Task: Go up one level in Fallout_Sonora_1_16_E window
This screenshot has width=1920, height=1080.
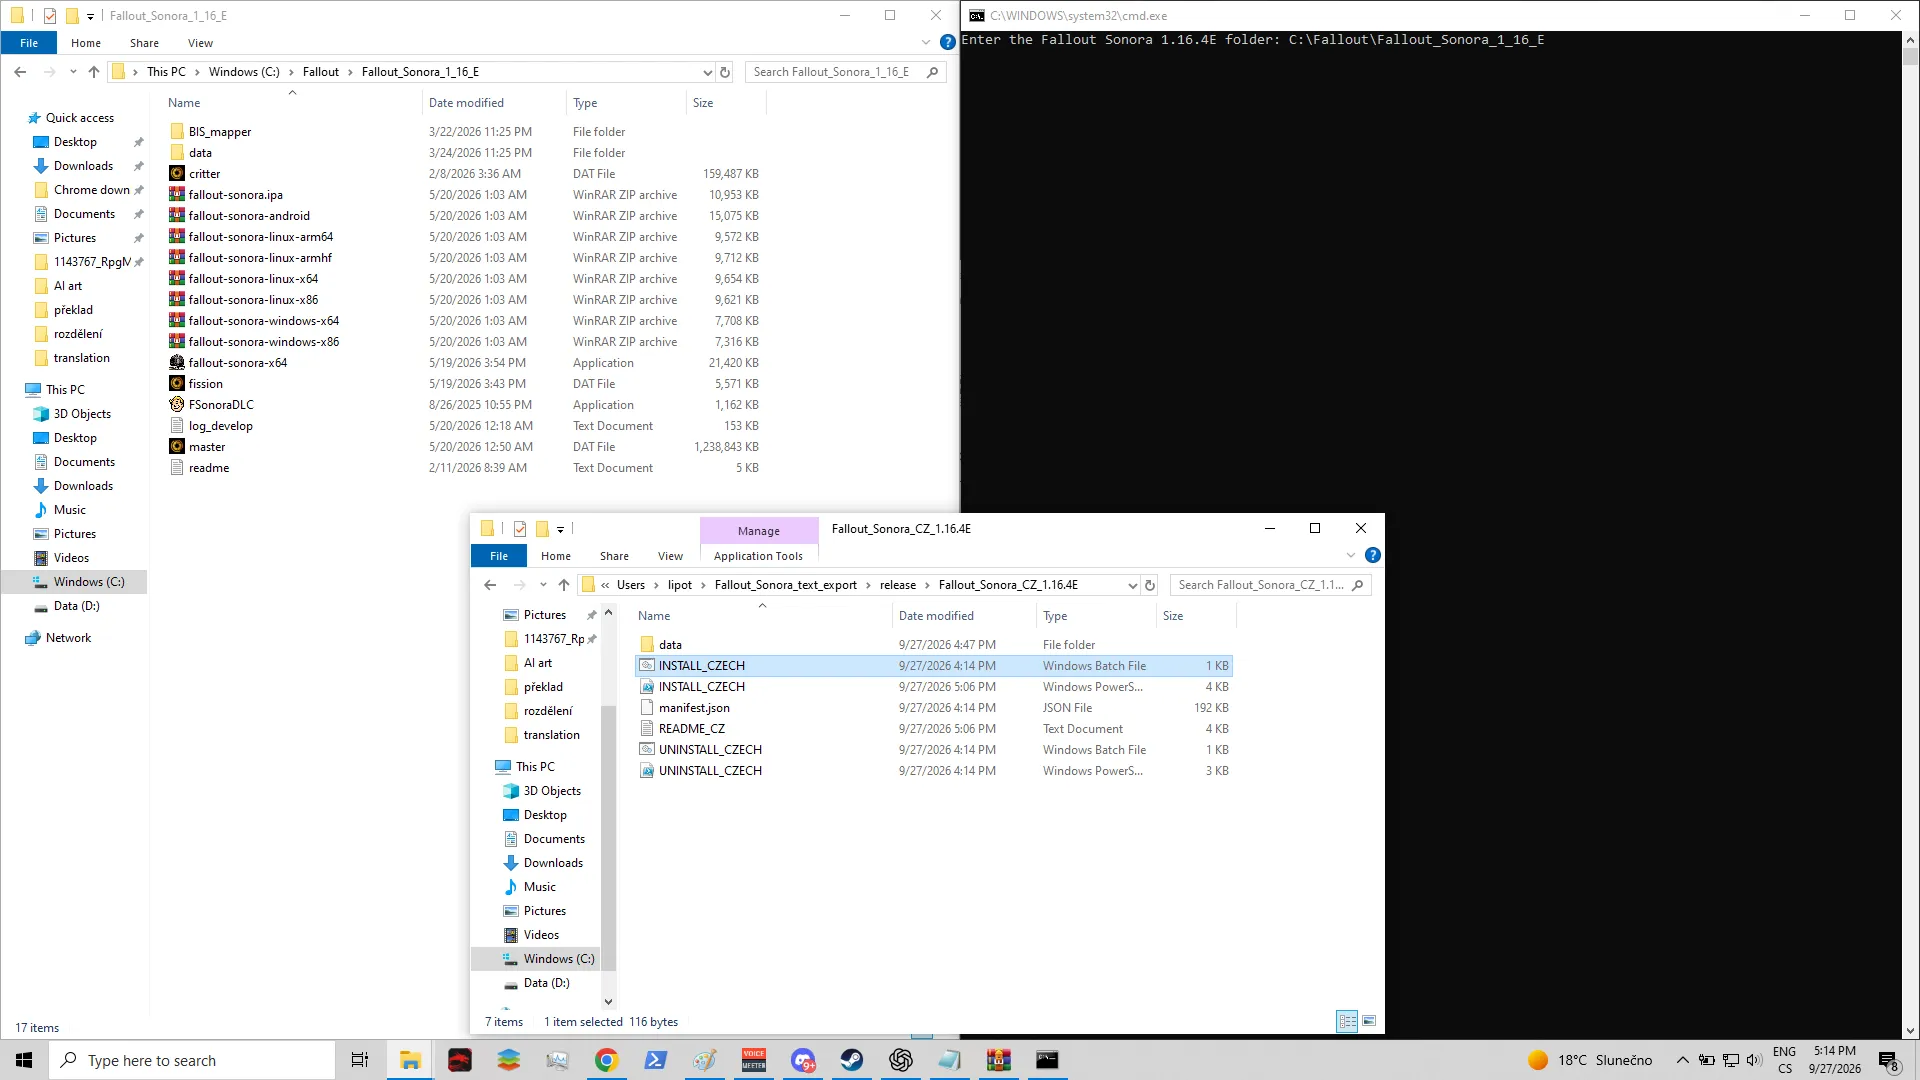Action: (x=94, y=72)
